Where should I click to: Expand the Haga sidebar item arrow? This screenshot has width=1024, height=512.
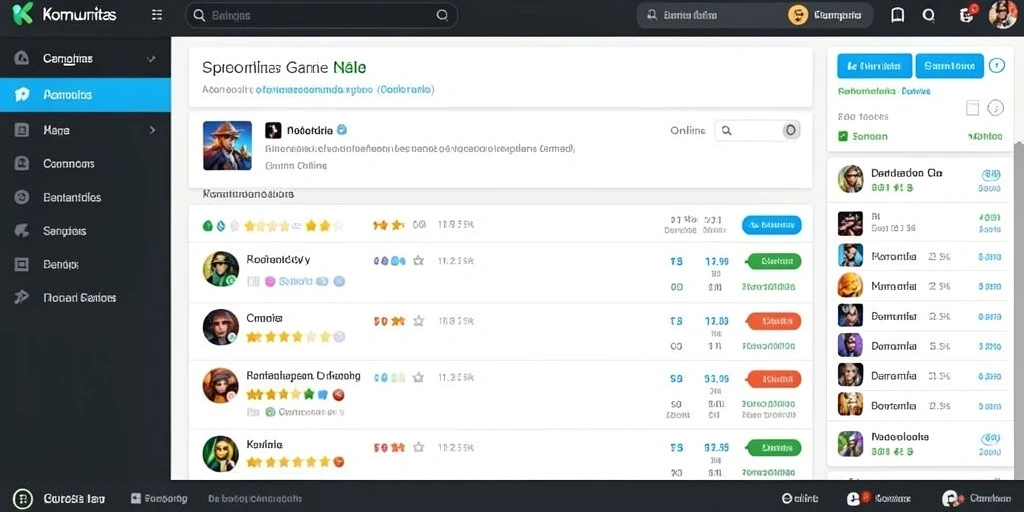coord(152,130)
